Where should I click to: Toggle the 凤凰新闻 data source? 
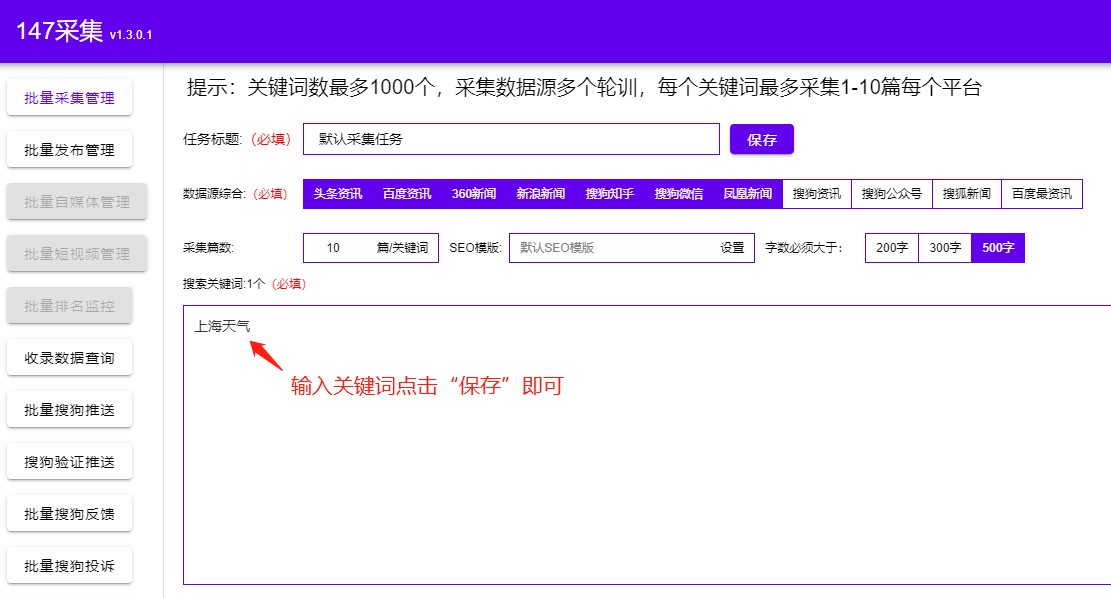748,193
